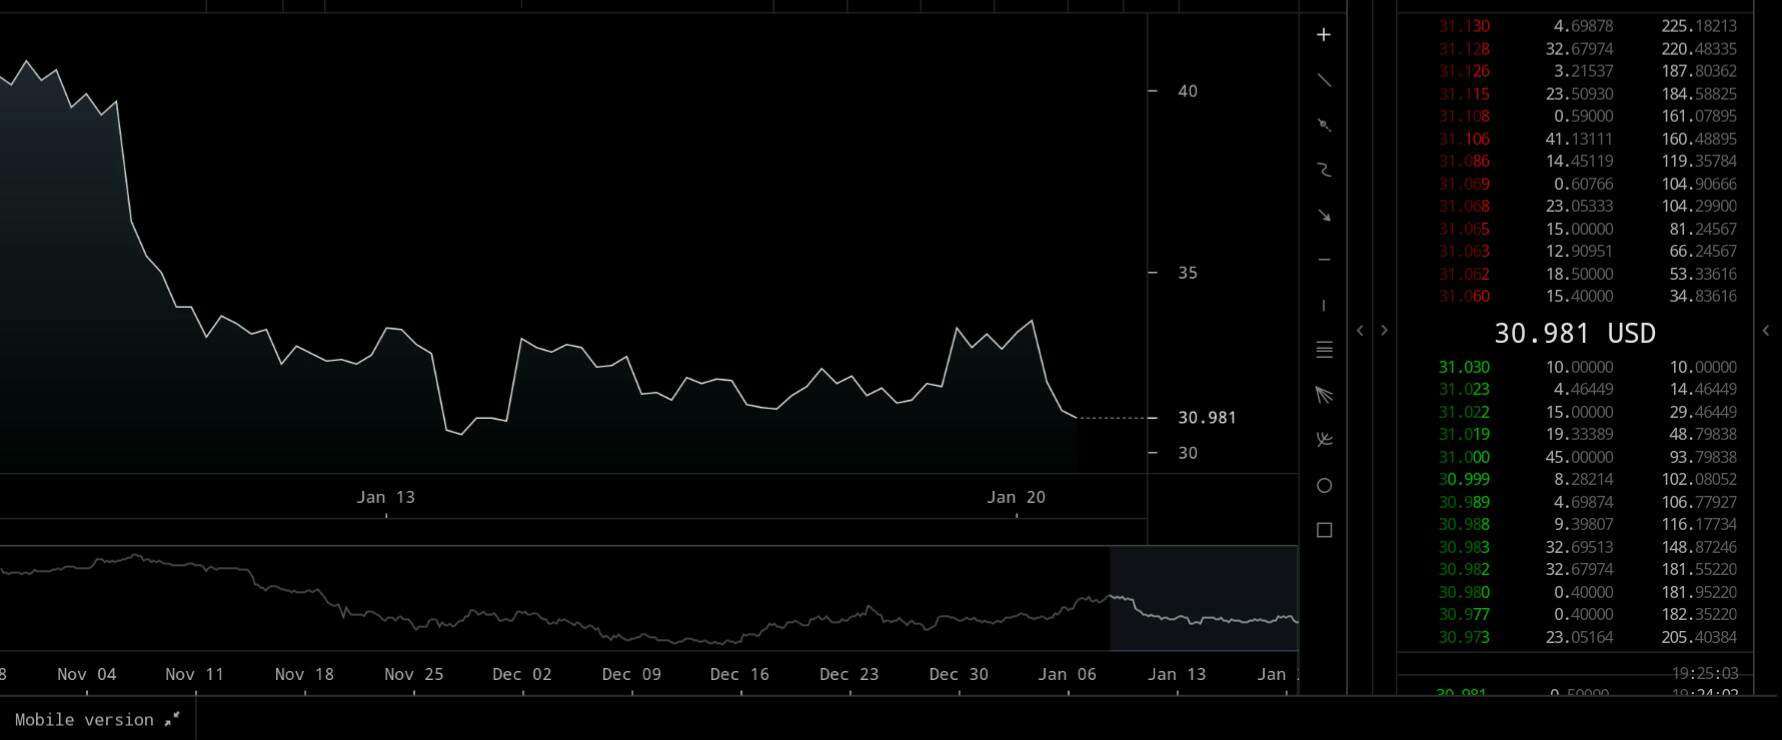Select the circle shape tool
The width and height of the screenshot is (1782, 740).
click(1324, 485)
